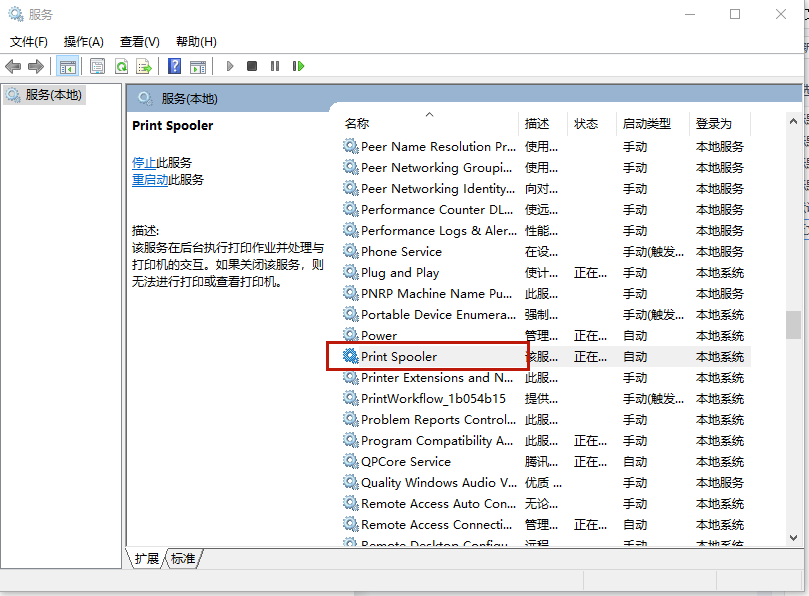This screenshot has height=596, width=809.
Task: Select PNRP Machine Name Pu... service
Action: (546, 294)
